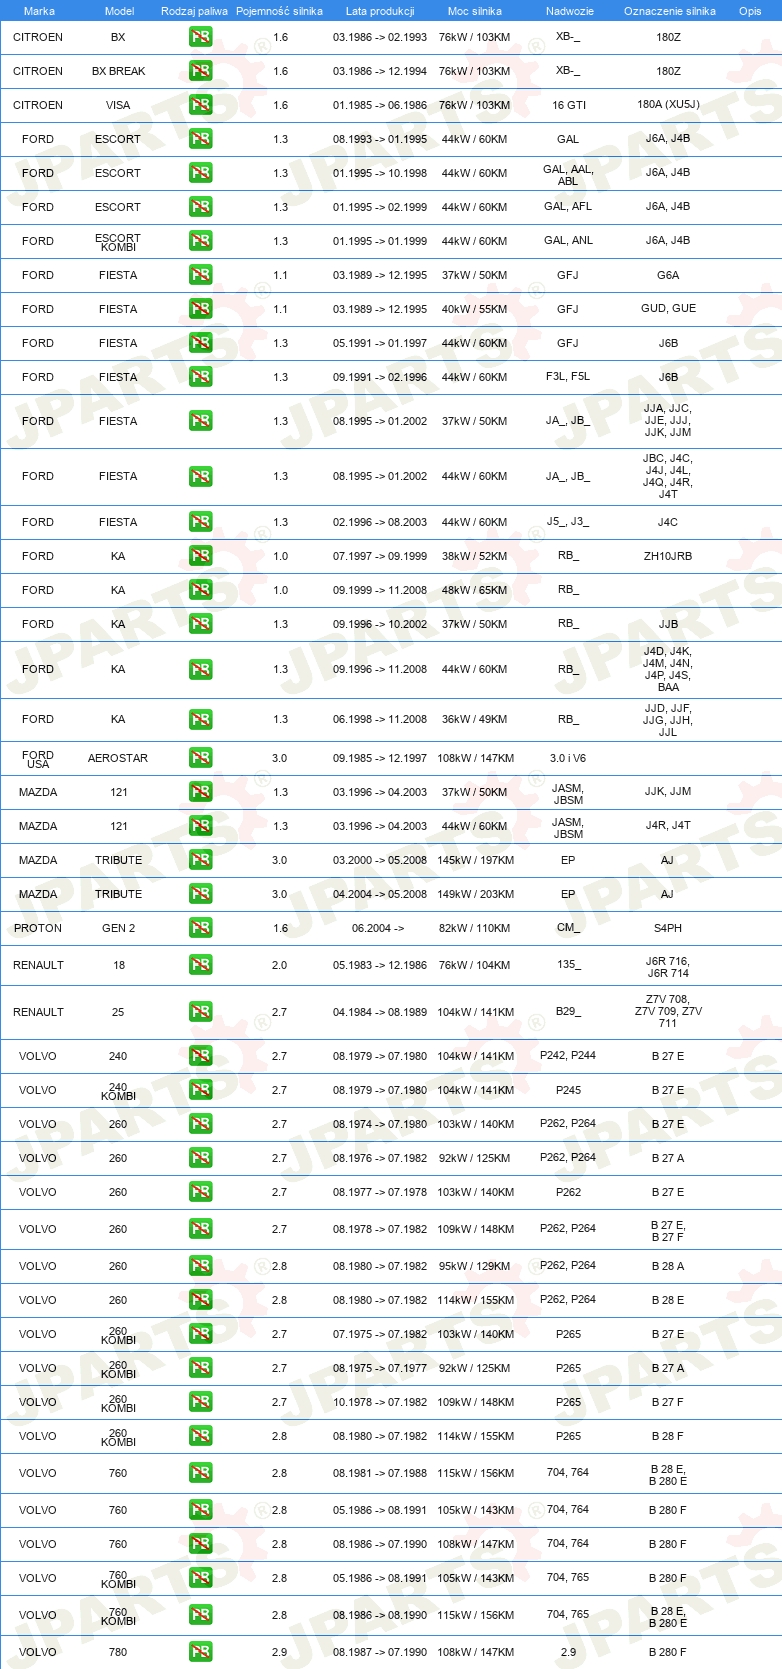782x1669 pixels.
Task: Select body cell 'B29_'
Action: pos(568,1012)
